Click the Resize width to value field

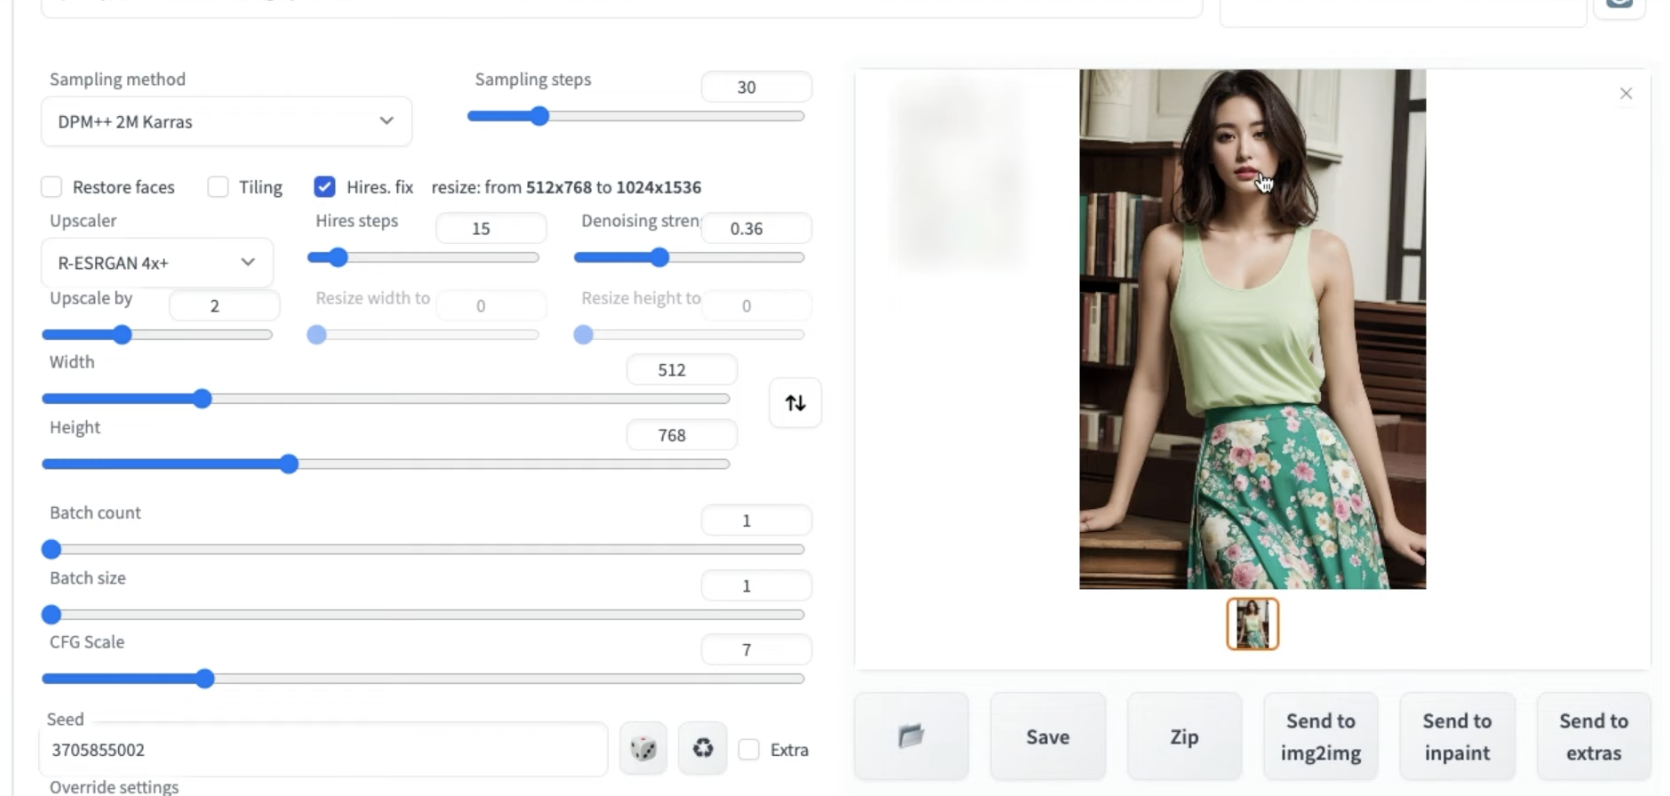(491, 305)
